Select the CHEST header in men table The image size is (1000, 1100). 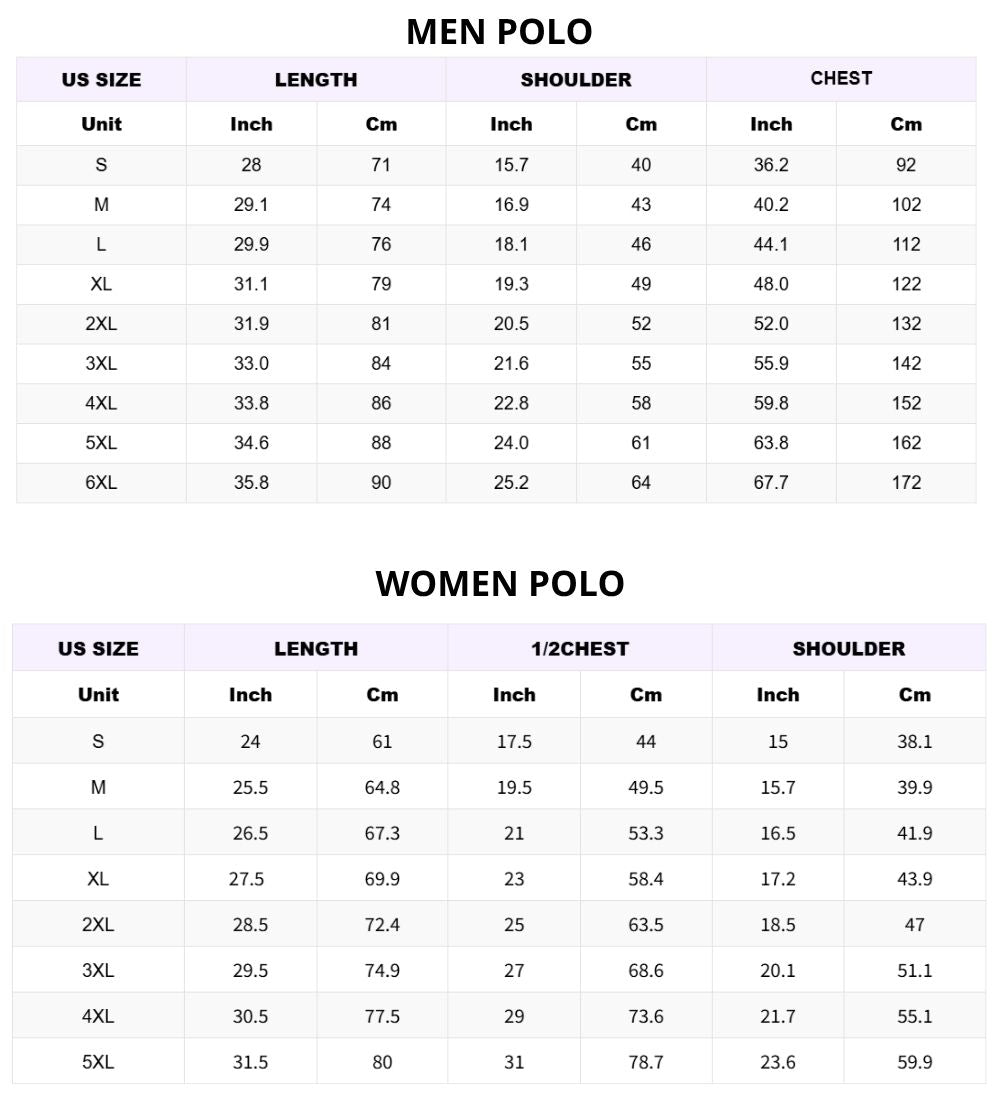coord(841,79)
